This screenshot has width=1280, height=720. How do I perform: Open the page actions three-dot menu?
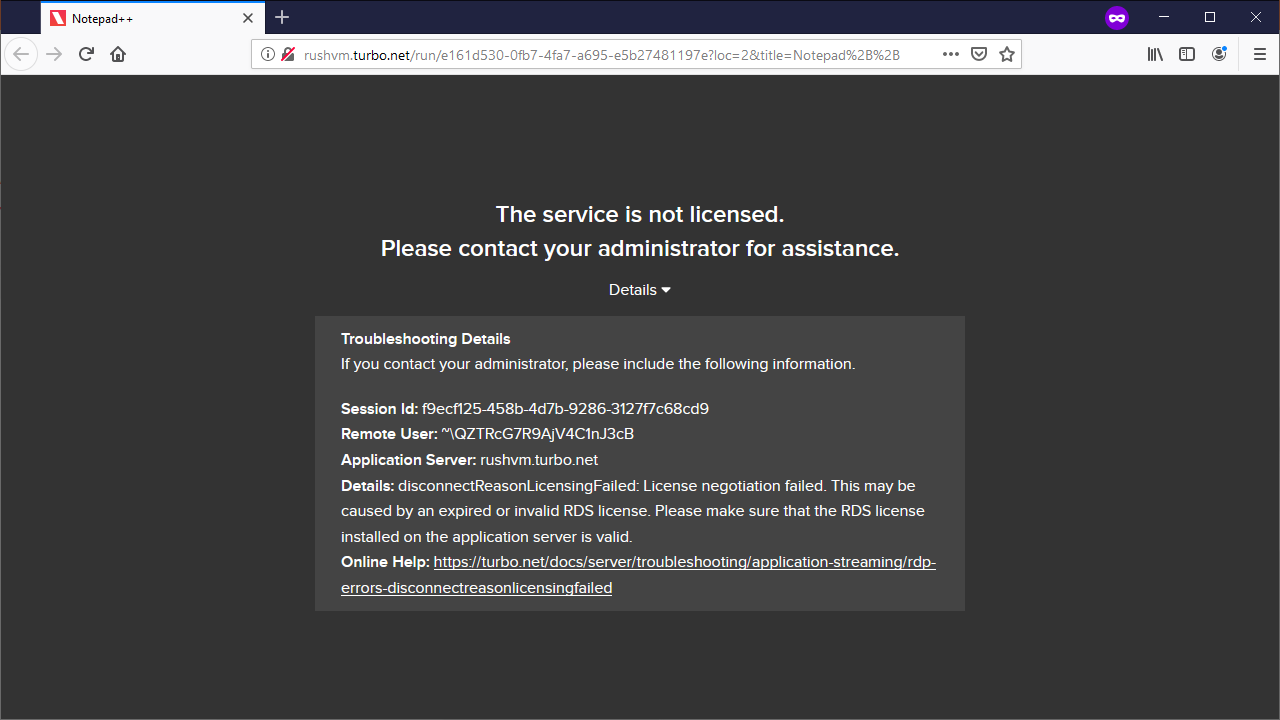point(951,54)
